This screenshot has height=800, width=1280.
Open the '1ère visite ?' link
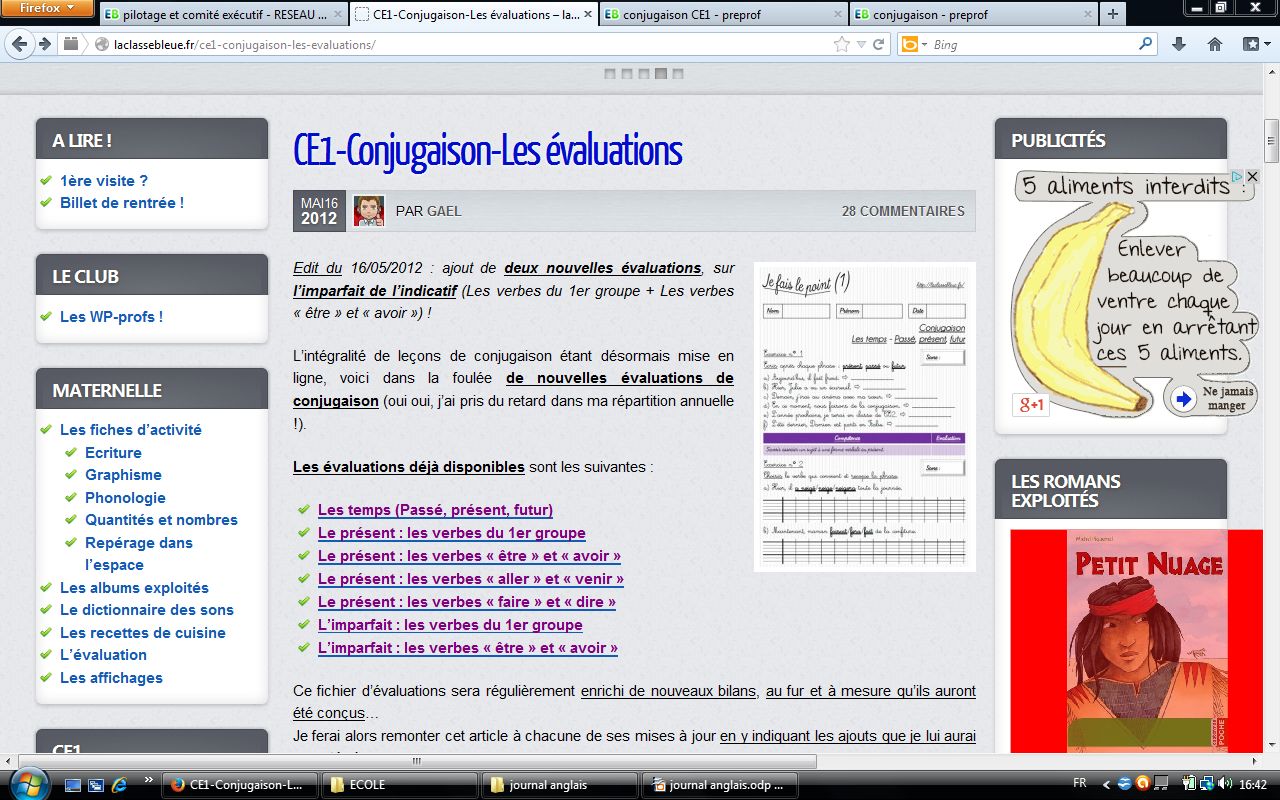click(x=104, y=181)
